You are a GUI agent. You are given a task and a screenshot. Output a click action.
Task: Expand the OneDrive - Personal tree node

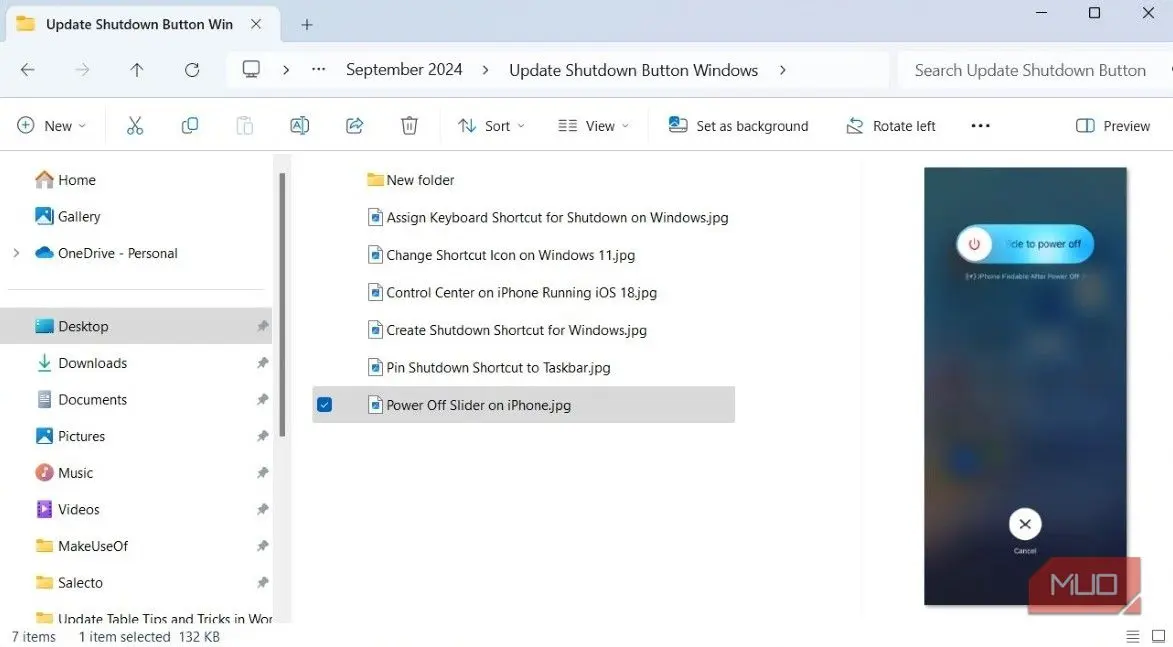16,253
